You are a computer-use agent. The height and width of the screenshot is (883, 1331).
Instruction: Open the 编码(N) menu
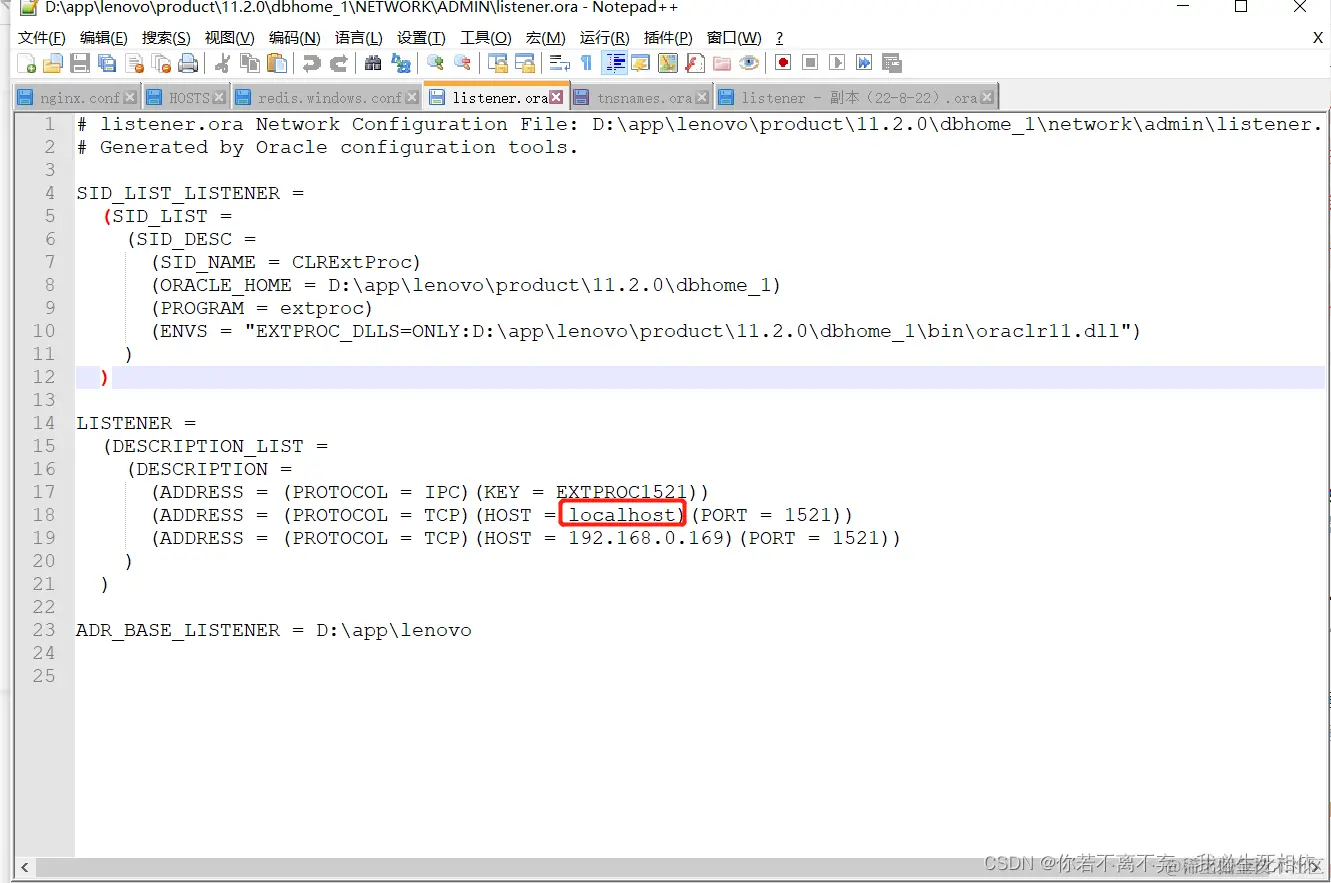[295, 38]
